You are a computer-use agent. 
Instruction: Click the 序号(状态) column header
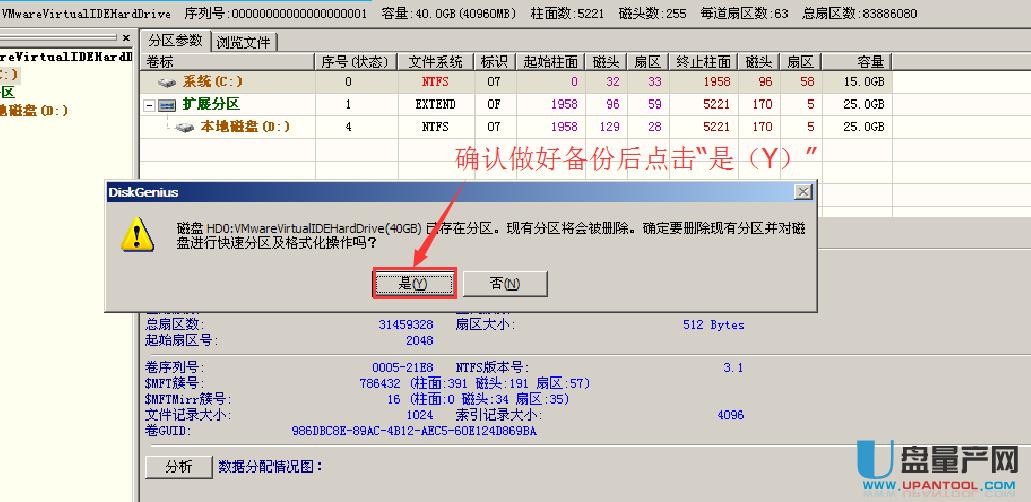click(x=355, y=62)
